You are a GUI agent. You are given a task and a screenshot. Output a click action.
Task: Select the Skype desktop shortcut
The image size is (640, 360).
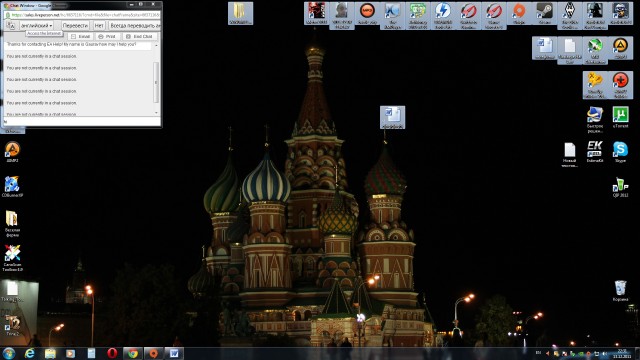coord(620,152)
